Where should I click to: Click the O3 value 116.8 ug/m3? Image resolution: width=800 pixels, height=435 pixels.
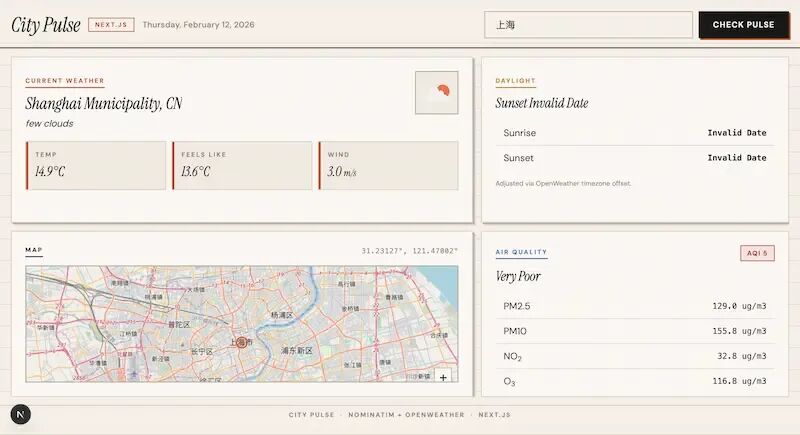click(739, 381)
